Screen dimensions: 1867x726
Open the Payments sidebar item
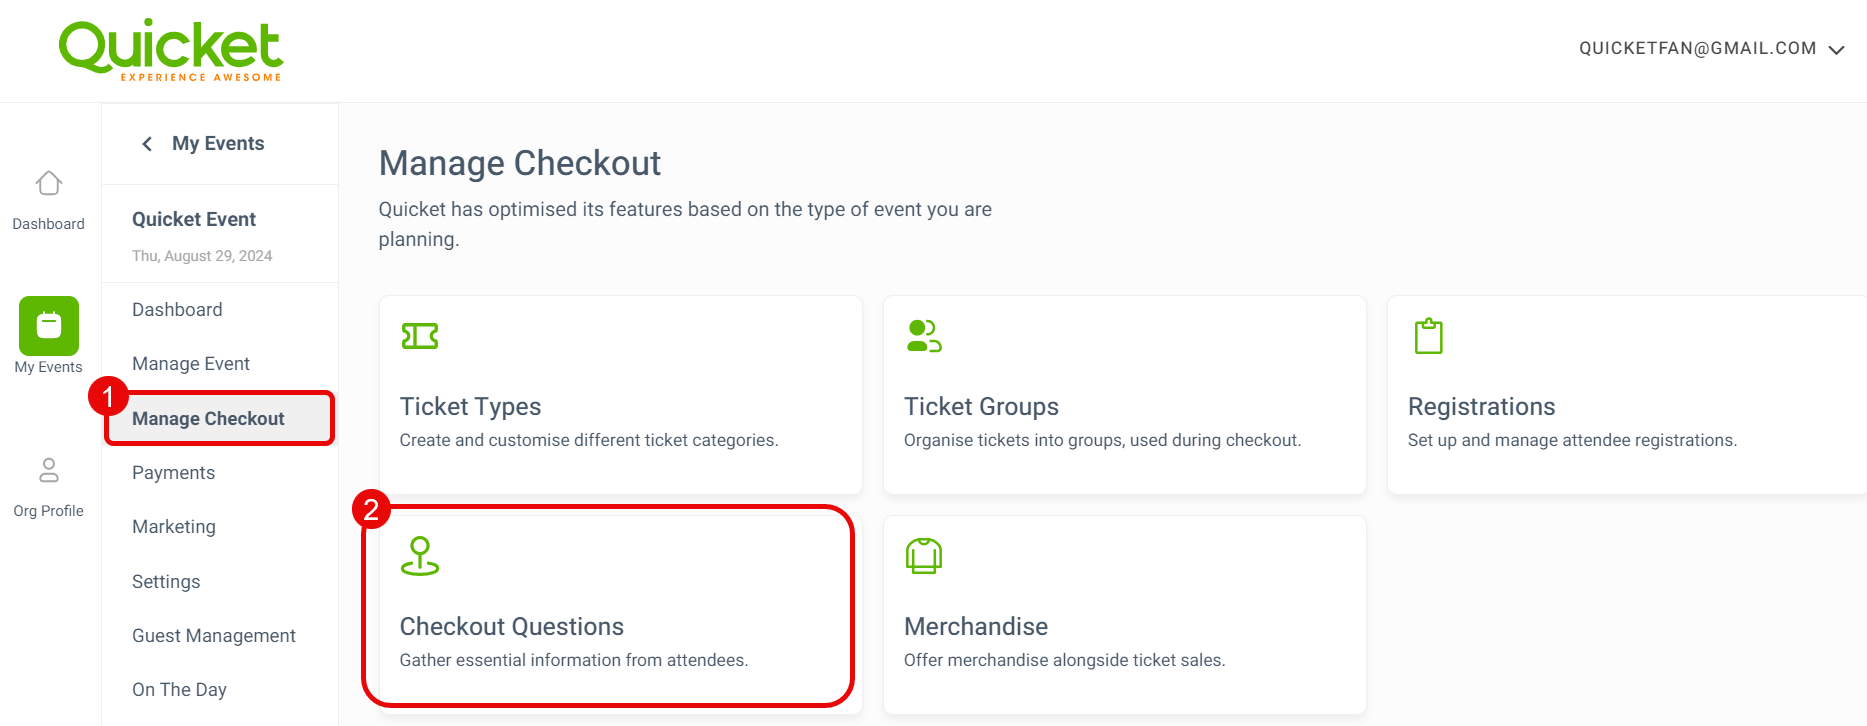[x=173, y=473]
